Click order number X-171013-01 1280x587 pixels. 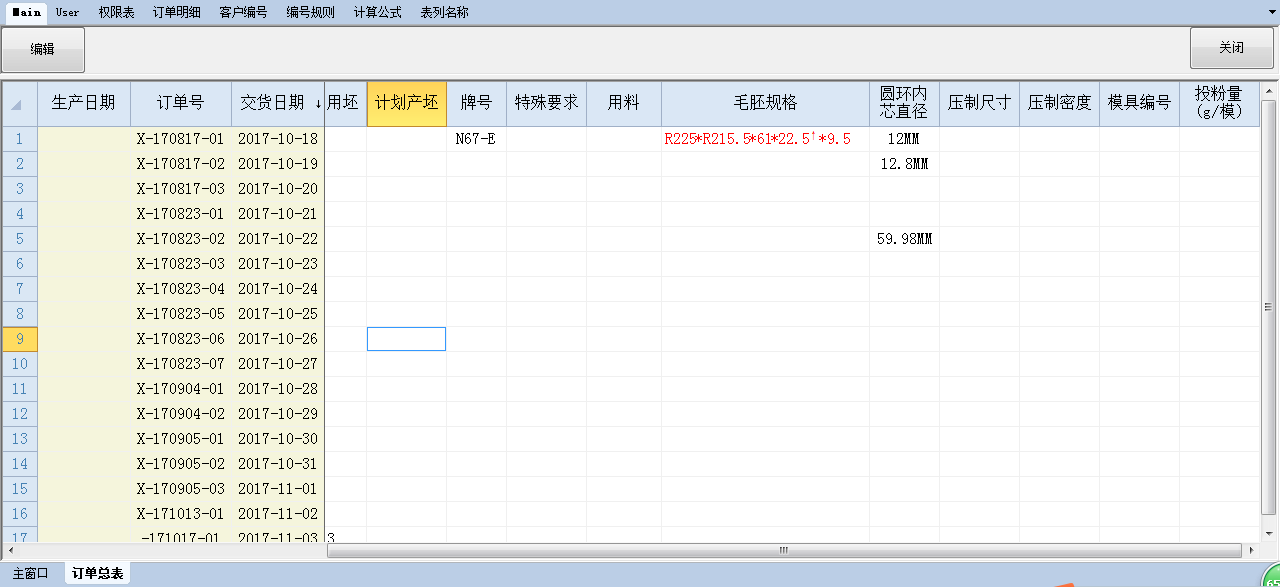181,514
